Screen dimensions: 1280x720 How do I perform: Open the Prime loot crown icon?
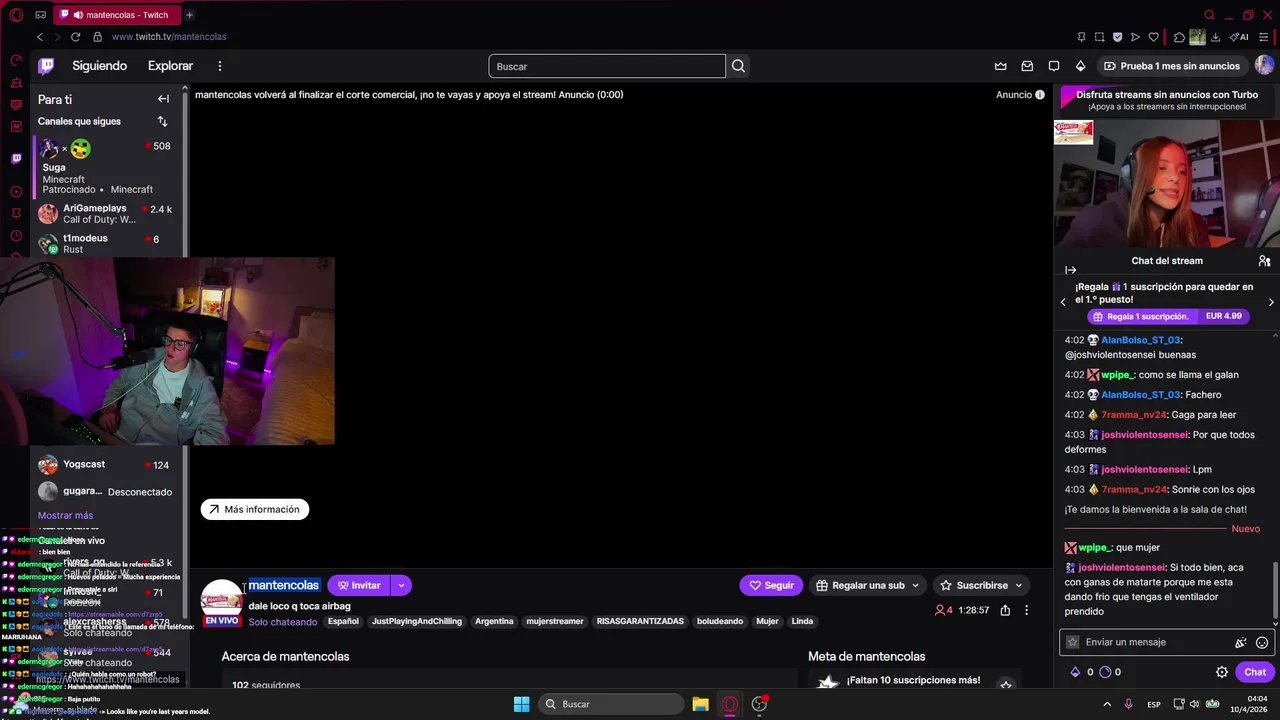click(x=1000, y=66)
